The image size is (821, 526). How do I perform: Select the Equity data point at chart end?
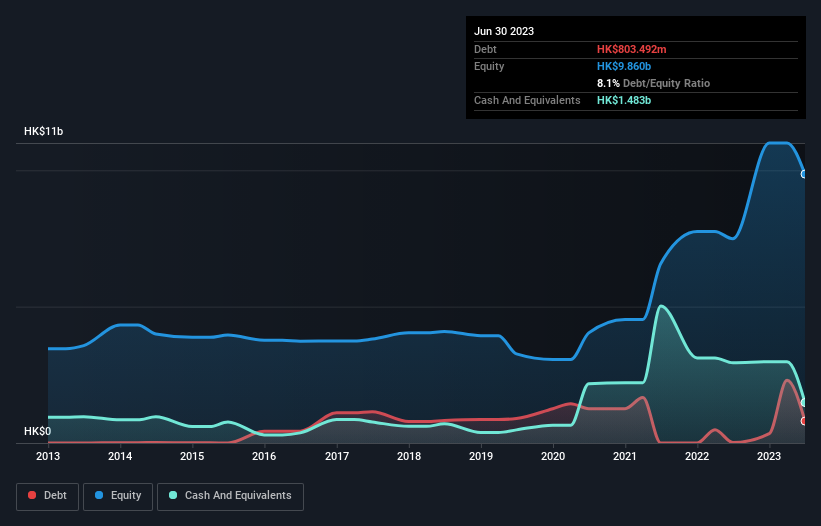[804, 174]
